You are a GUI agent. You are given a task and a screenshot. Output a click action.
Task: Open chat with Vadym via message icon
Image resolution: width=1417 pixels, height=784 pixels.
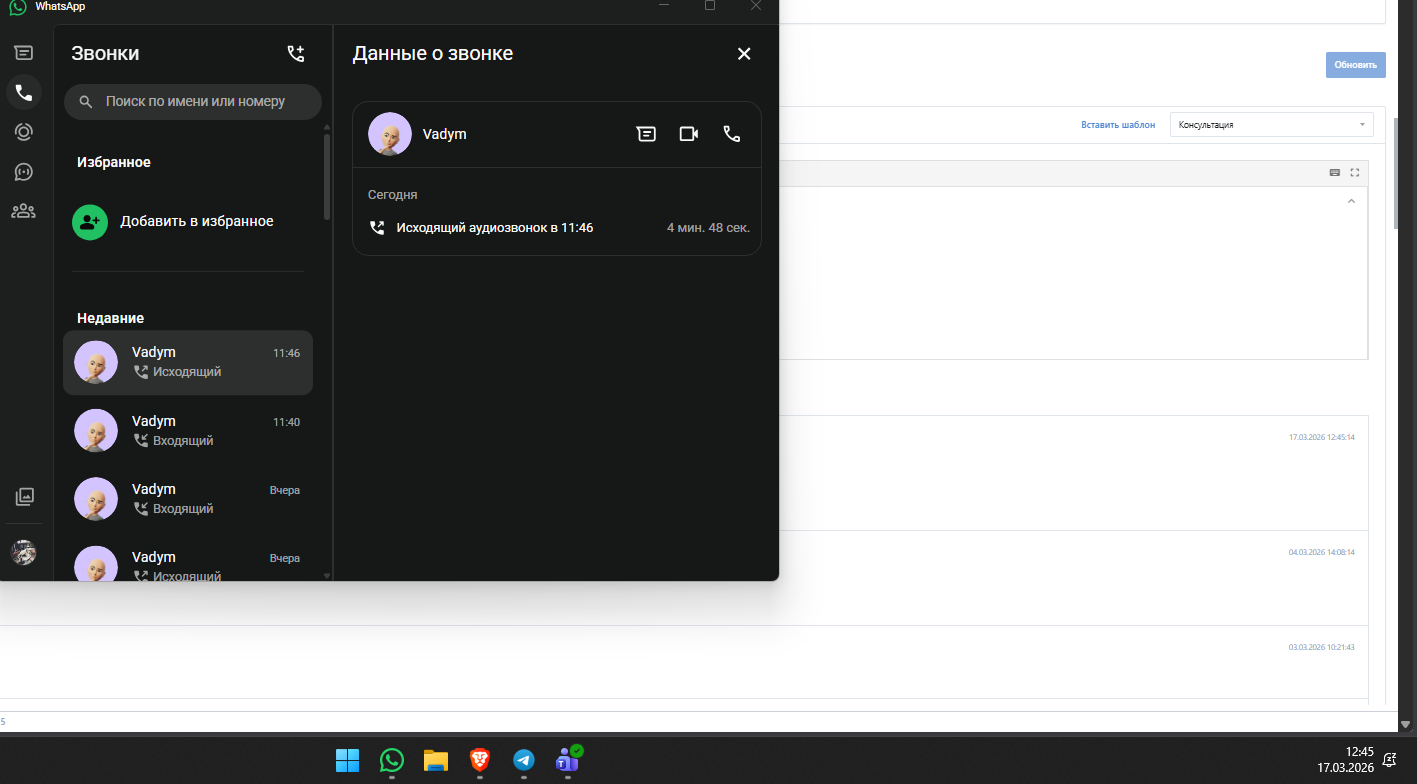pos(647,134)
